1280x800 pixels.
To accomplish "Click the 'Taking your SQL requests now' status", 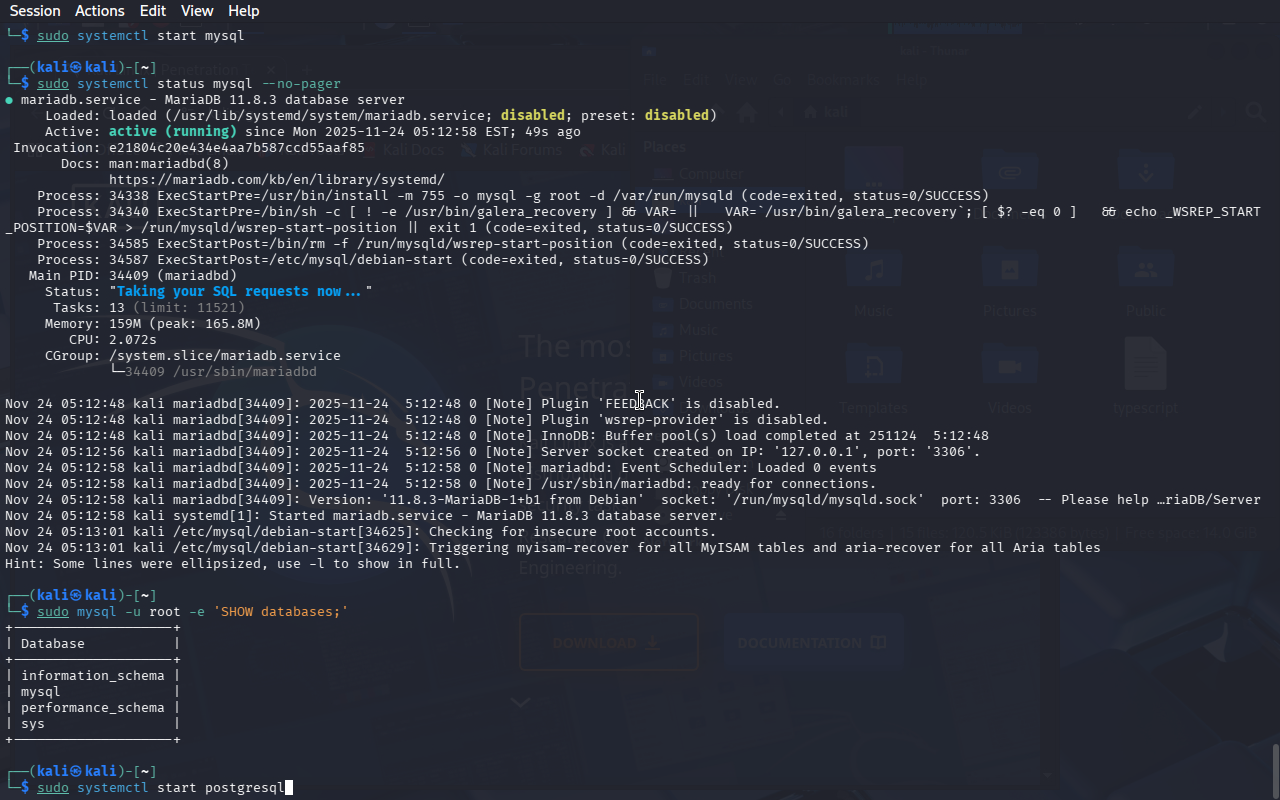I will coord(240,292).
